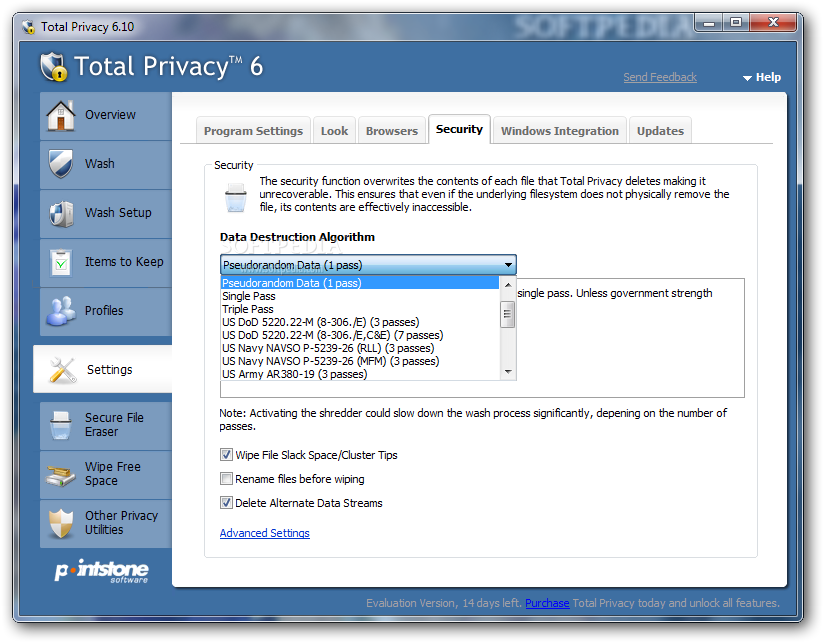Screen dimensions: 824x643
Task: Toggle Delete Alternate Data Streams checkbox
Action: 226,503
